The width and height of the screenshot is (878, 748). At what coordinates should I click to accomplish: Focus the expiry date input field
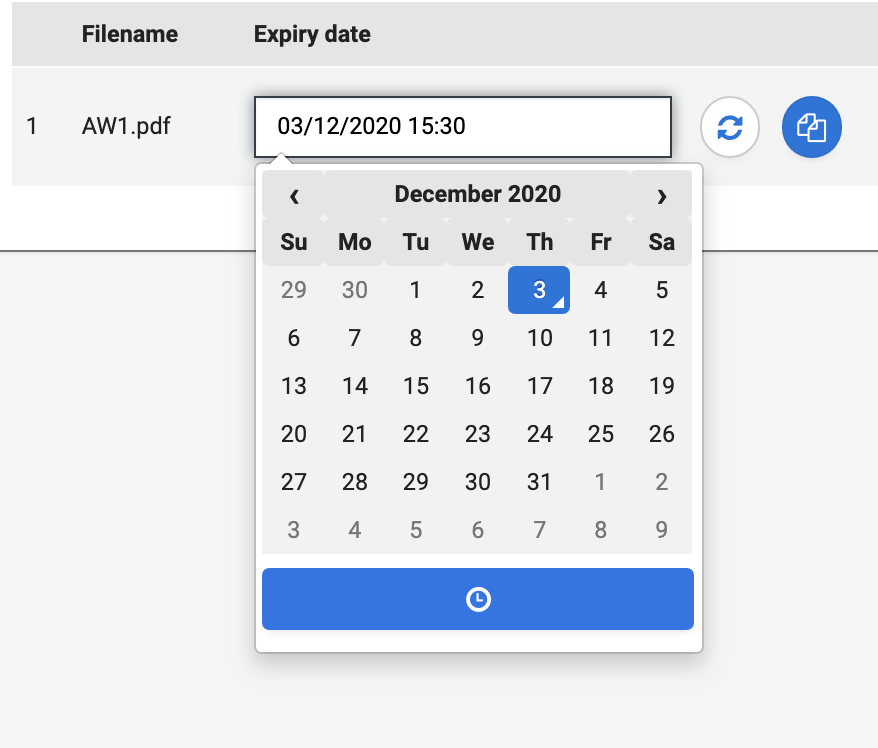462,127
